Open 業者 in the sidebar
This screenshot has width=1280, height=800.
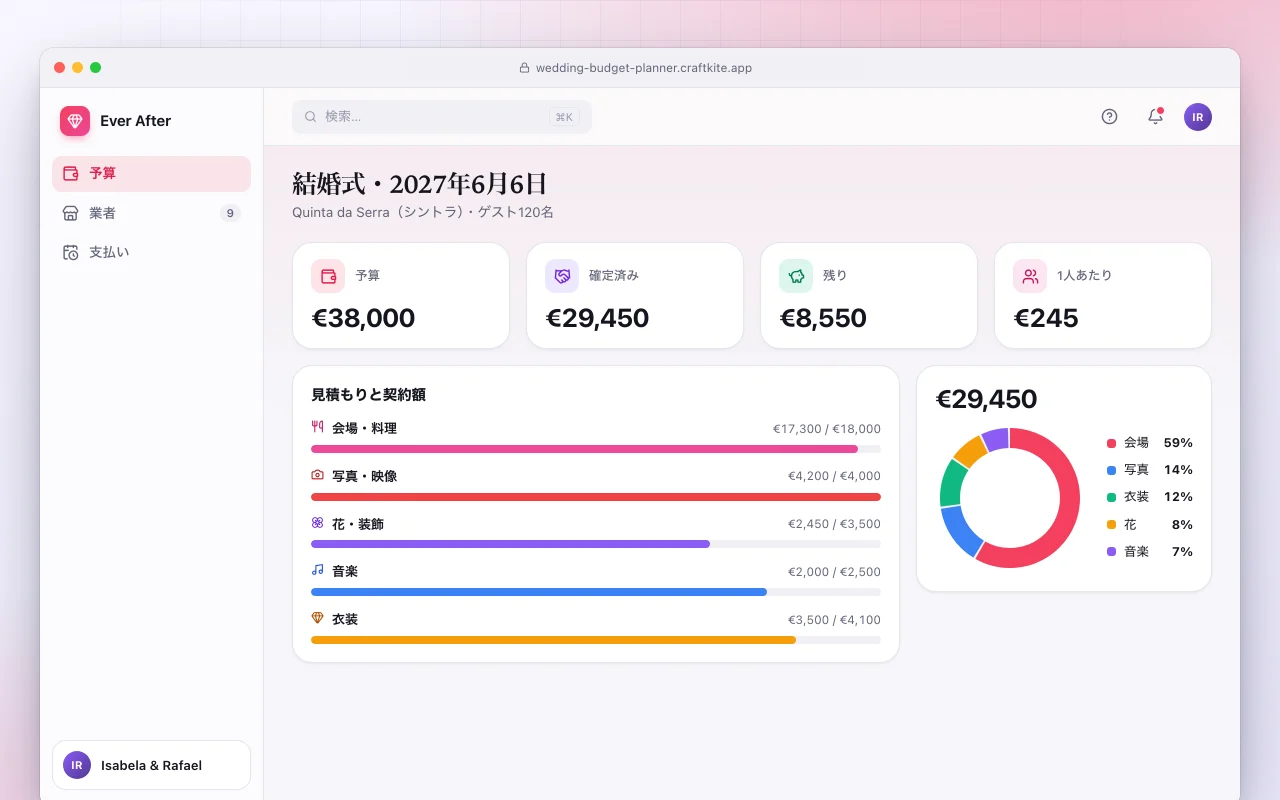[151, 213]
